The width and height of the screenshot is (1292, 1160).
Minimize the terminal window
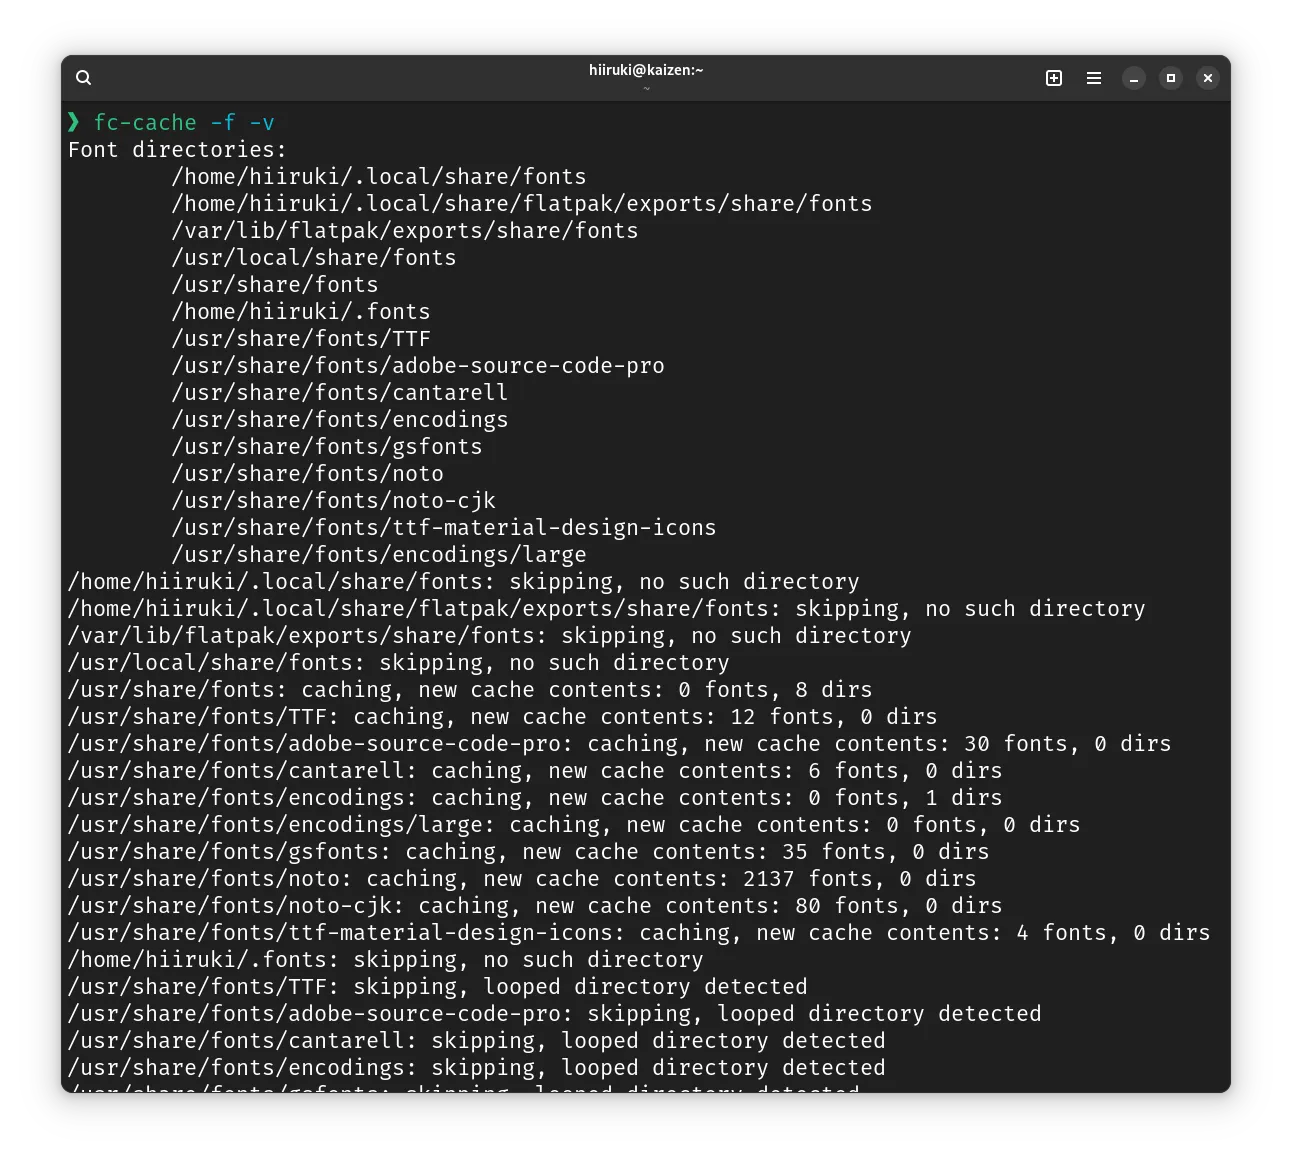point(1134,78)
